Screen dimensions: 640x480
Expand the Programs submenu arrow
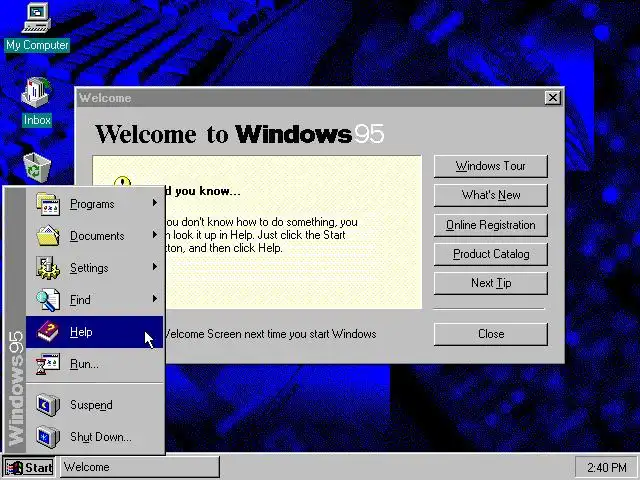[x=155, y=203]
